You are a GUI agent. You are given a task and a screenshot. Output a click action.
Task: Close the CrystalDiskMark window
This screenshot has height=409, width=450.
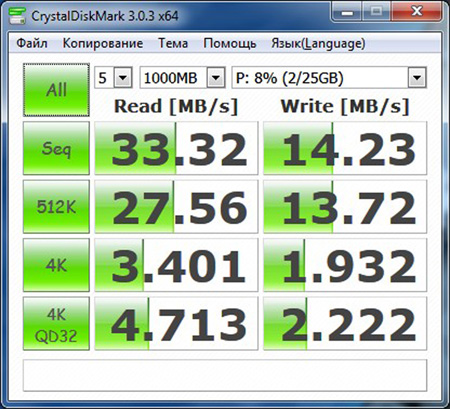point(417,12)
